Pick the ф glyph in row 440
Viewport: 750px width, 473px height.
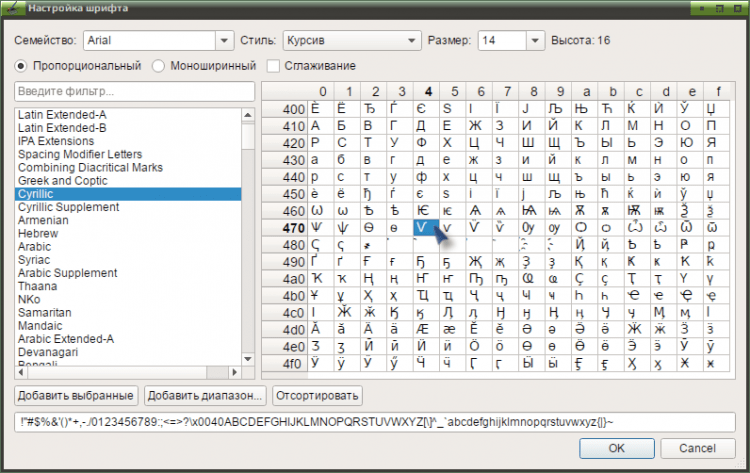422,176
